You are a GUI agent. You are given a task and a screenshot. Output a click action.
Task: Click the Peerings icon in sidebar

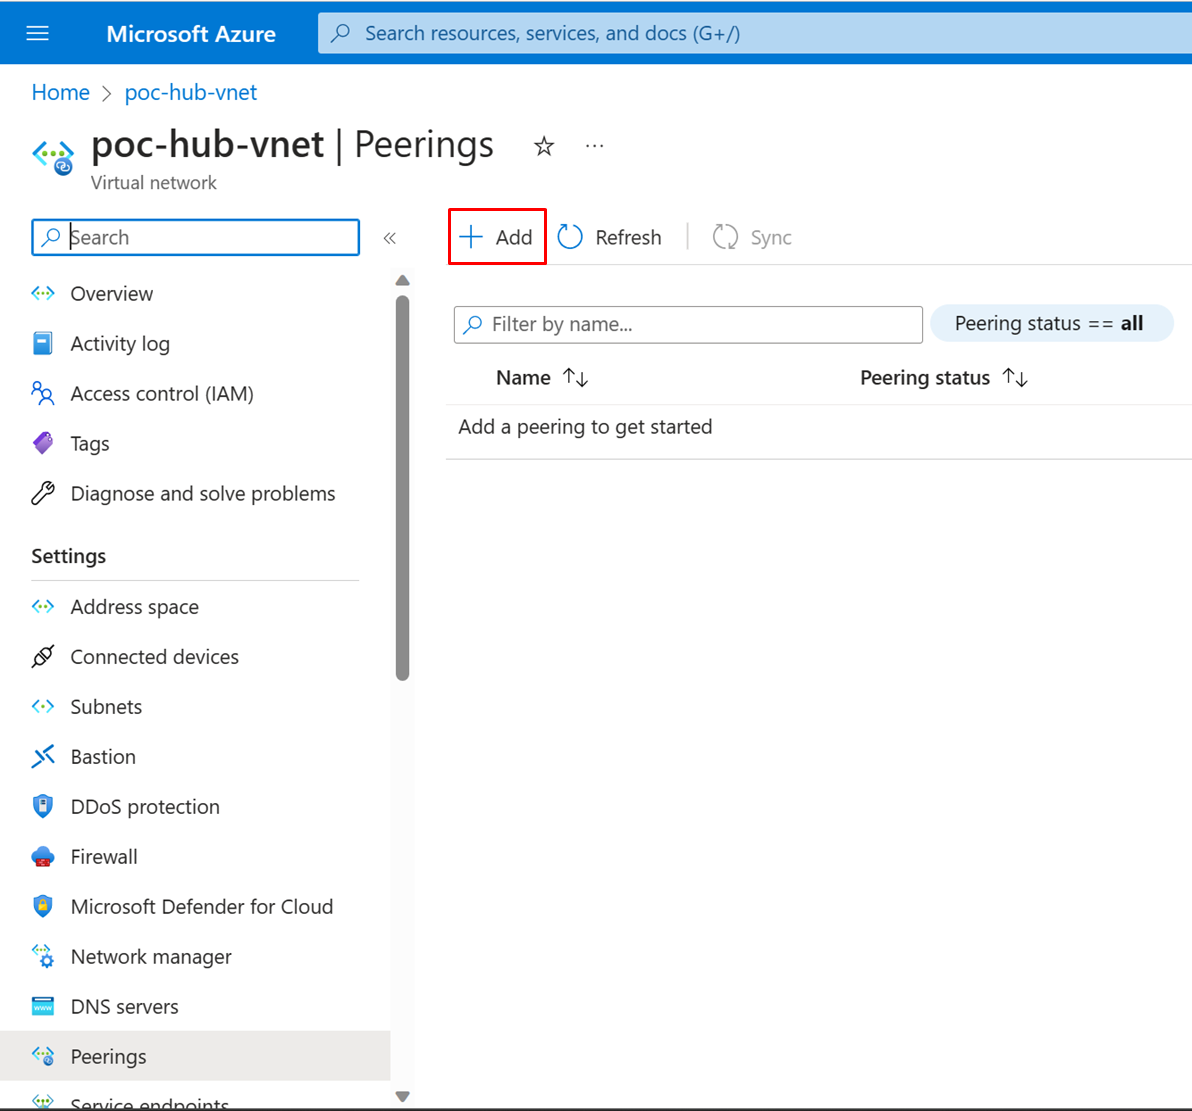pos(43,1056)
